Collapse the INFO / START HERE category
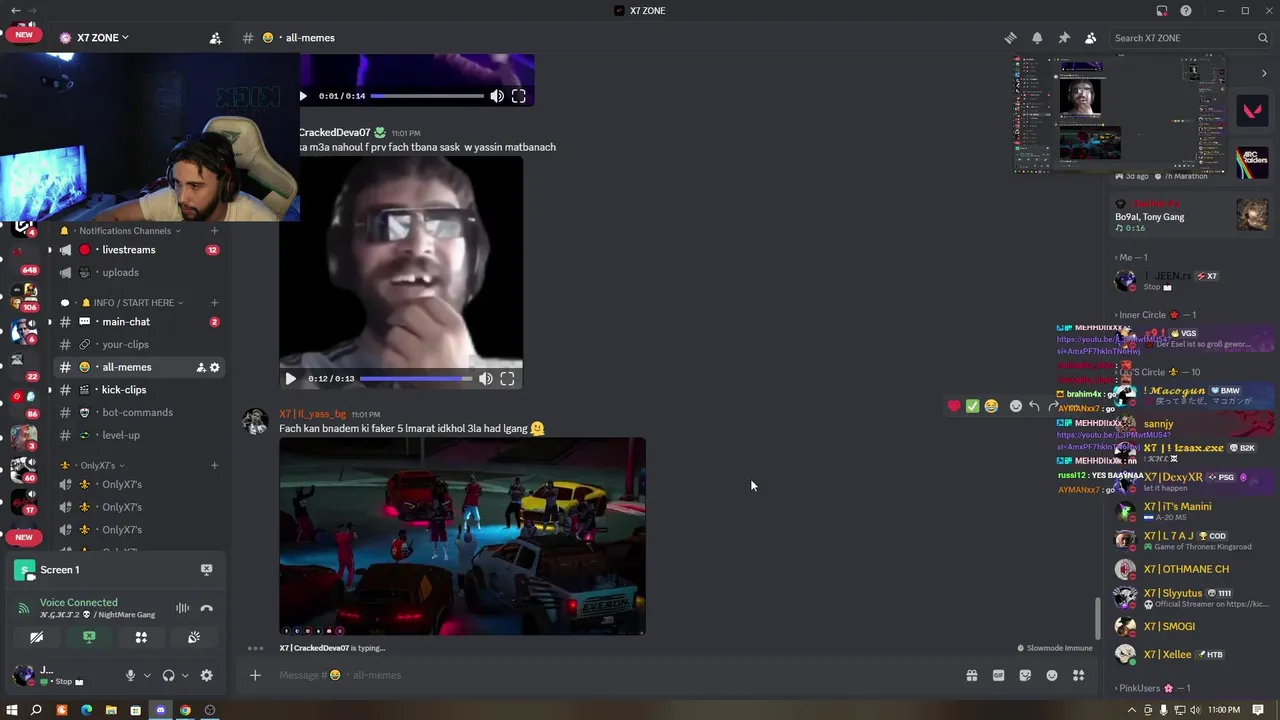Viewport: 1280px width, 720px height. click(134, 303)
